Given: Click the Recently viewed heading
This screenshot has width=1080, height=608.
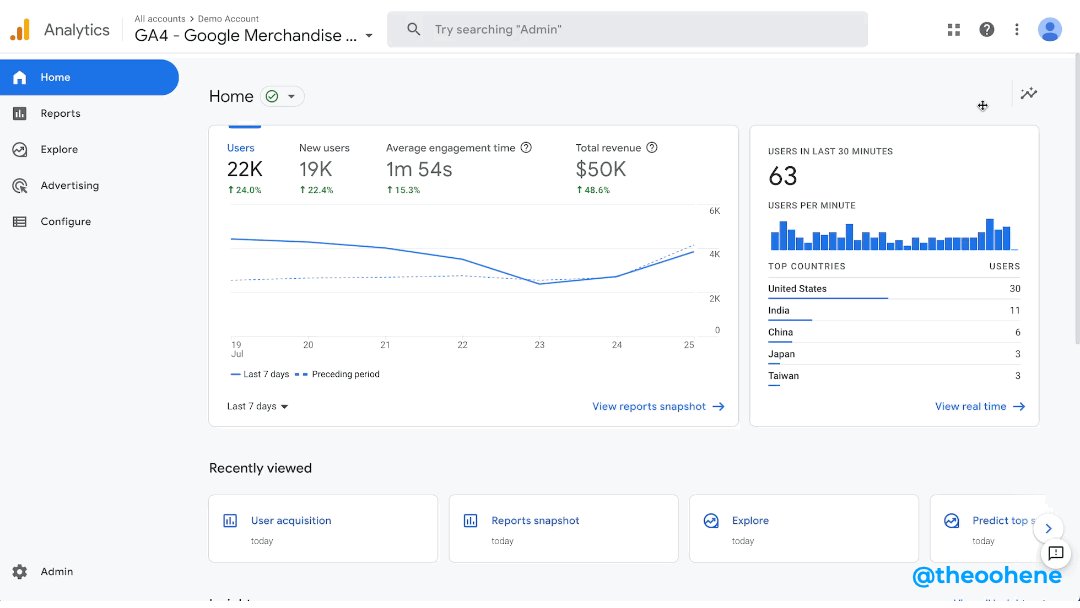Looking at the screenshot, I should pos(260,468).
